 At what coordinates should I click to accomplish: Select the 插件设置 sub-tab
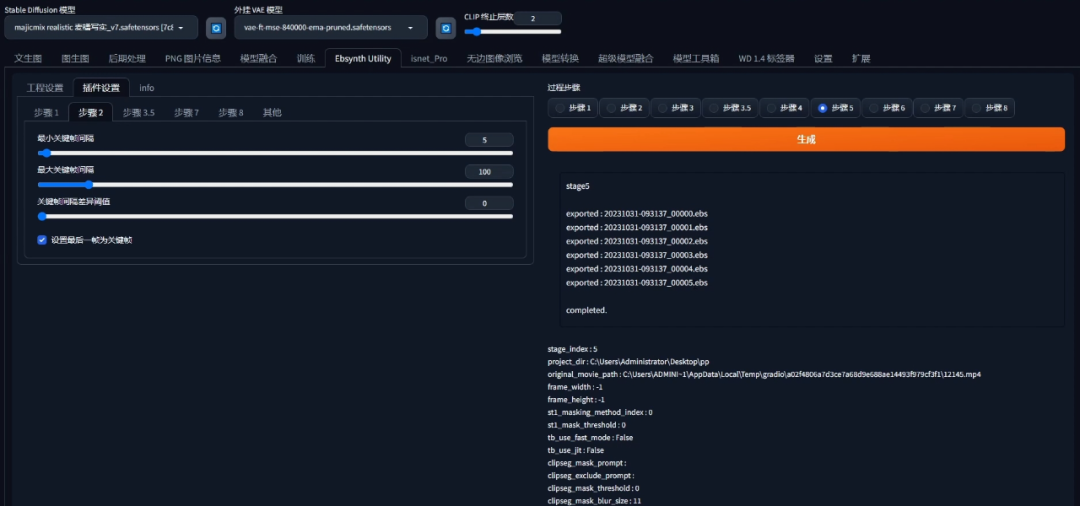pyautogui.click(x=101, y=87)
